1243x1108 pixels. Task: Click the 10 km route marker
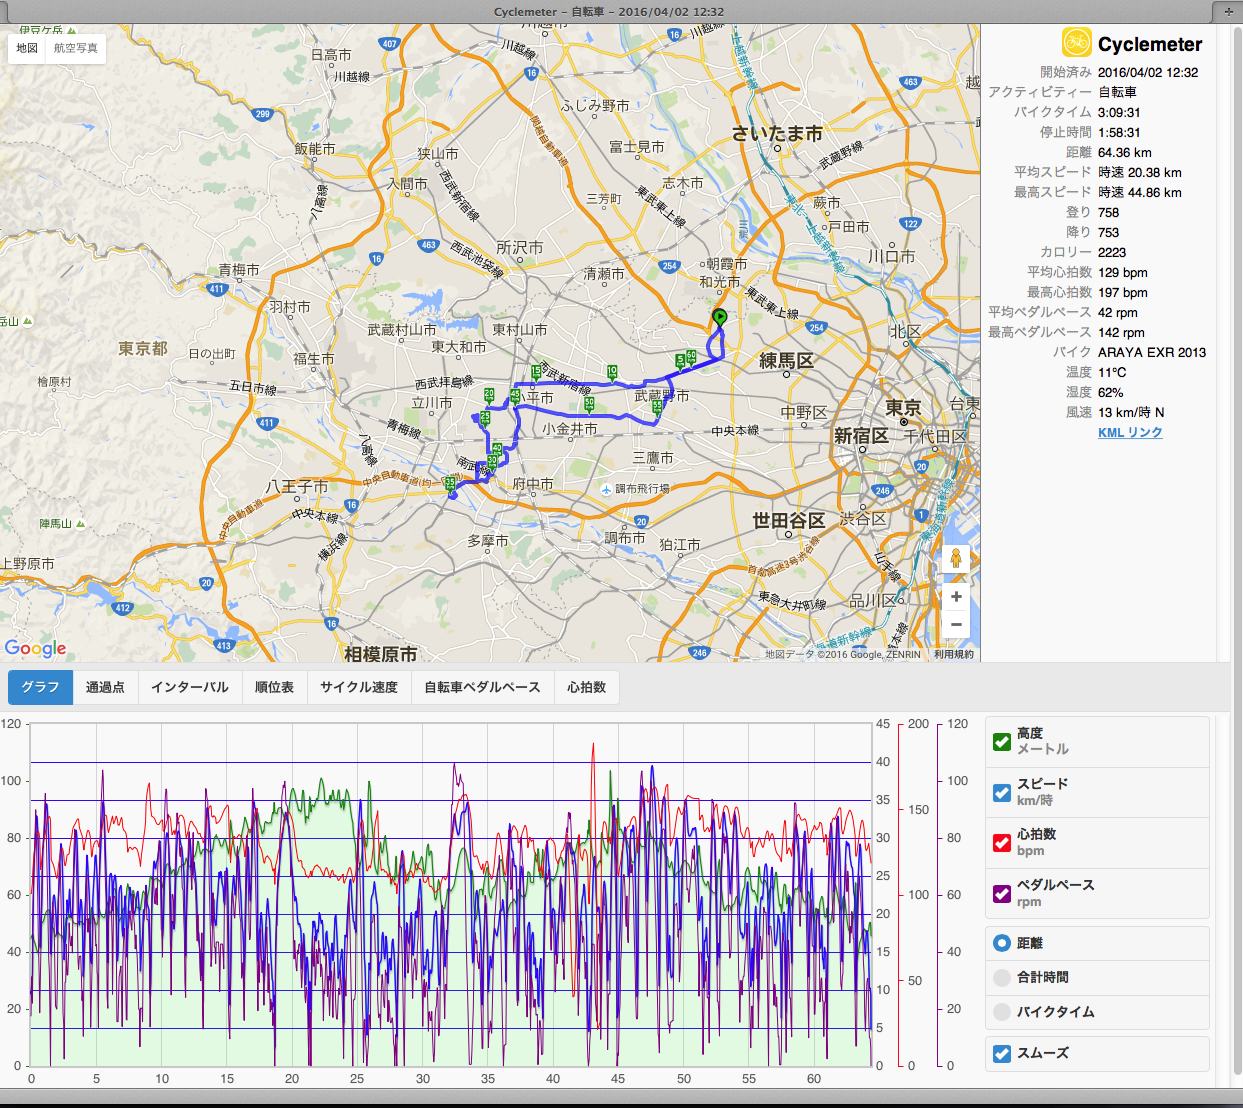pos(612,372)
